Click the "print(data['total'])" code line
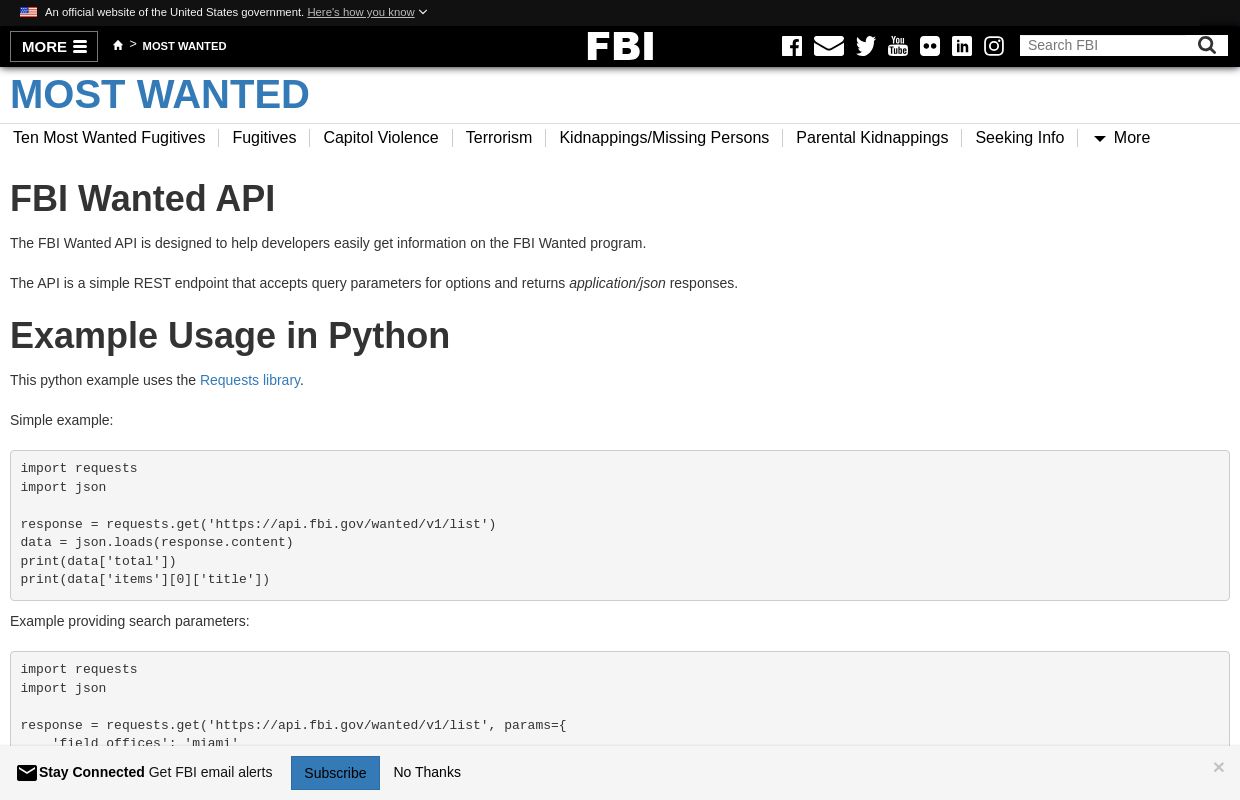The height and width of the screenshot is (800, 1240). [x=98, y=561]
